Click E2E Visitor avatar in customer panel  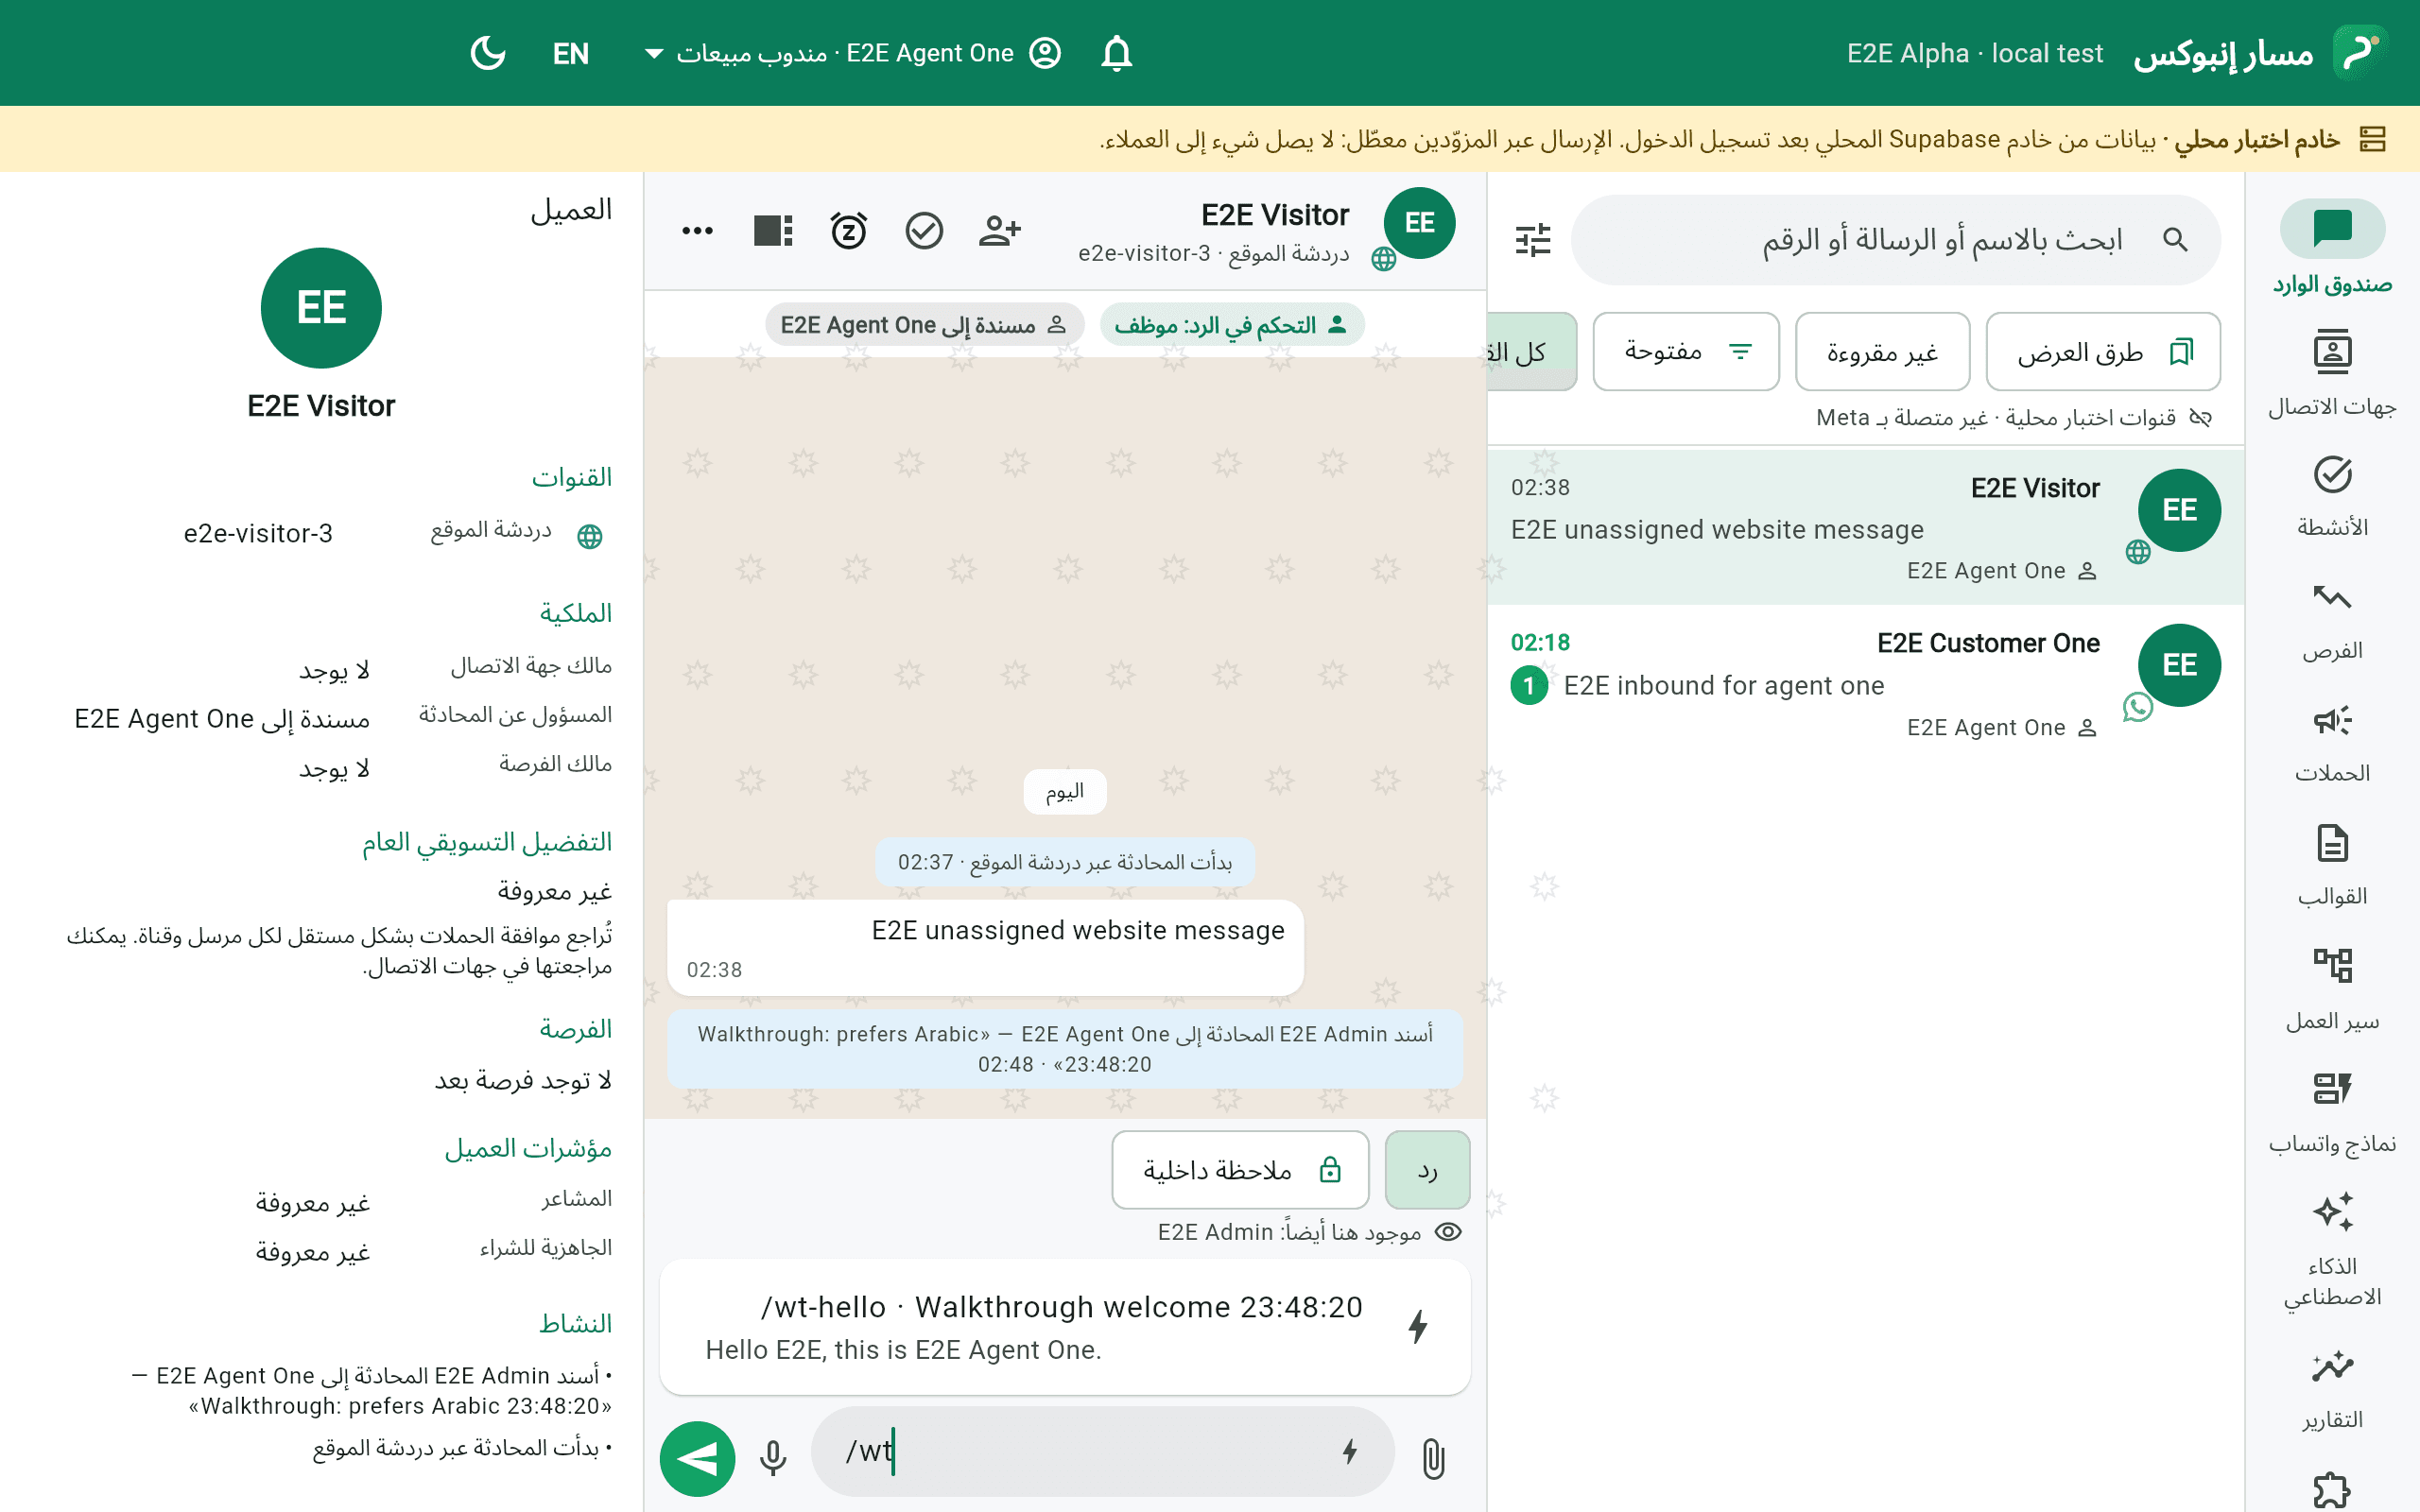click(321, 308)
